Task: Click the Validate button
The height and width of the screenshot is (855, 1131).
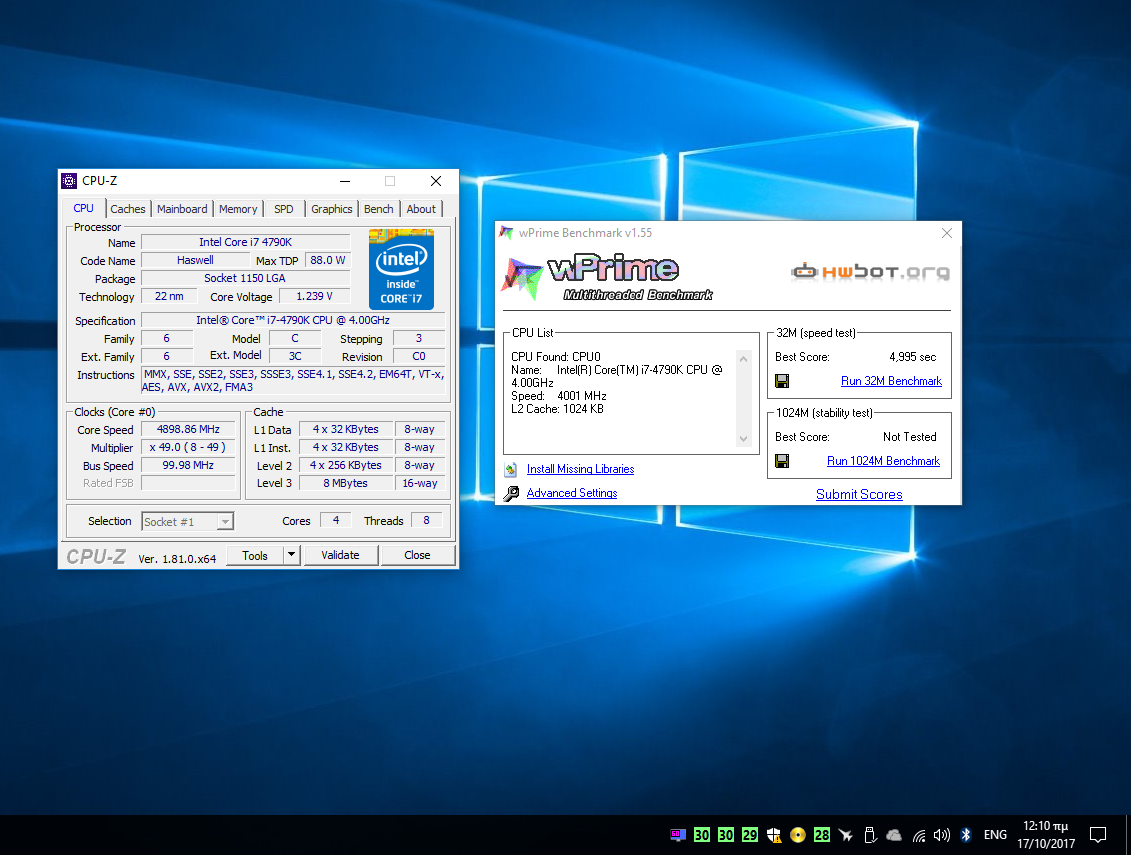Action: [340, 555]
